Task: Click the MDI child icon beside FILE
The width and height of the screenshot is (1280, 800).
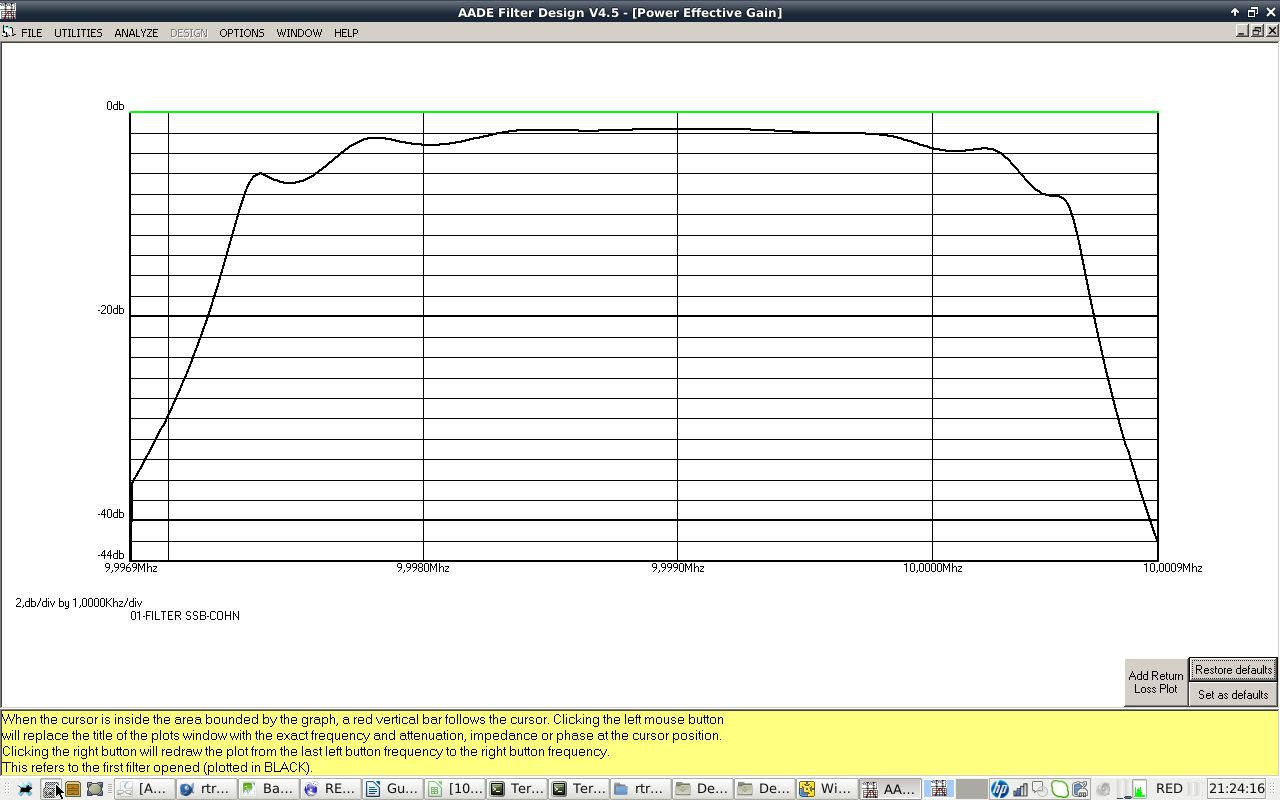Action: click(x=8, y=32)
